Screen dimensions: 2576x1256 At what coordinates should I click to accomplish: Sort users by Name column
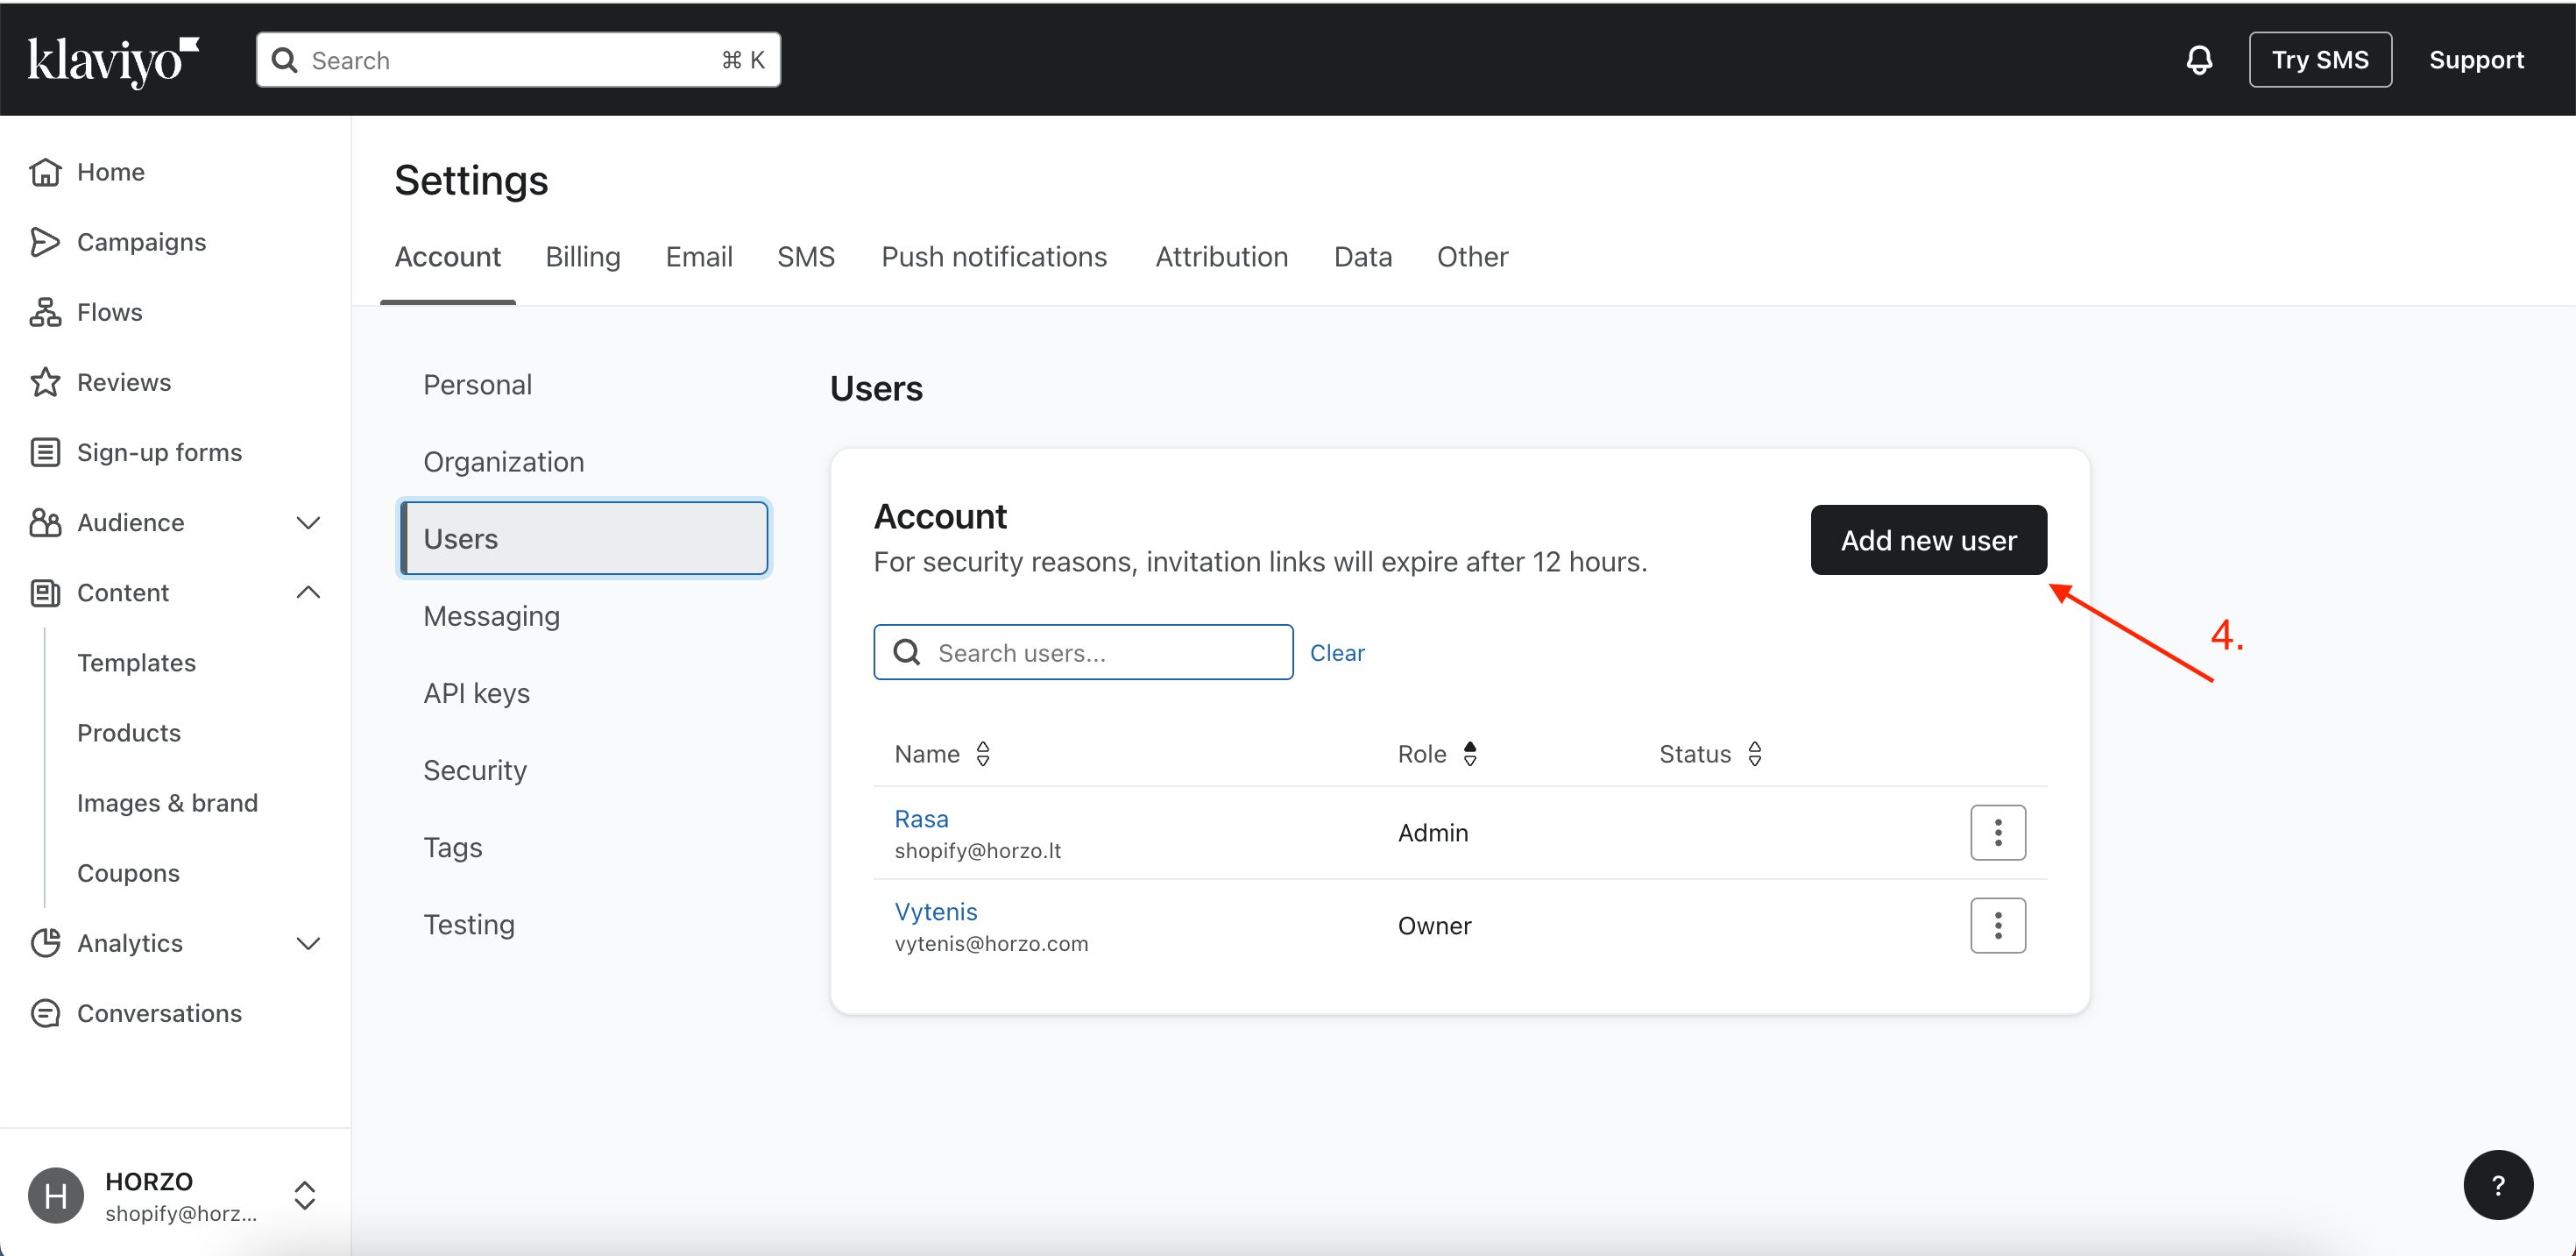click(982, 754)
